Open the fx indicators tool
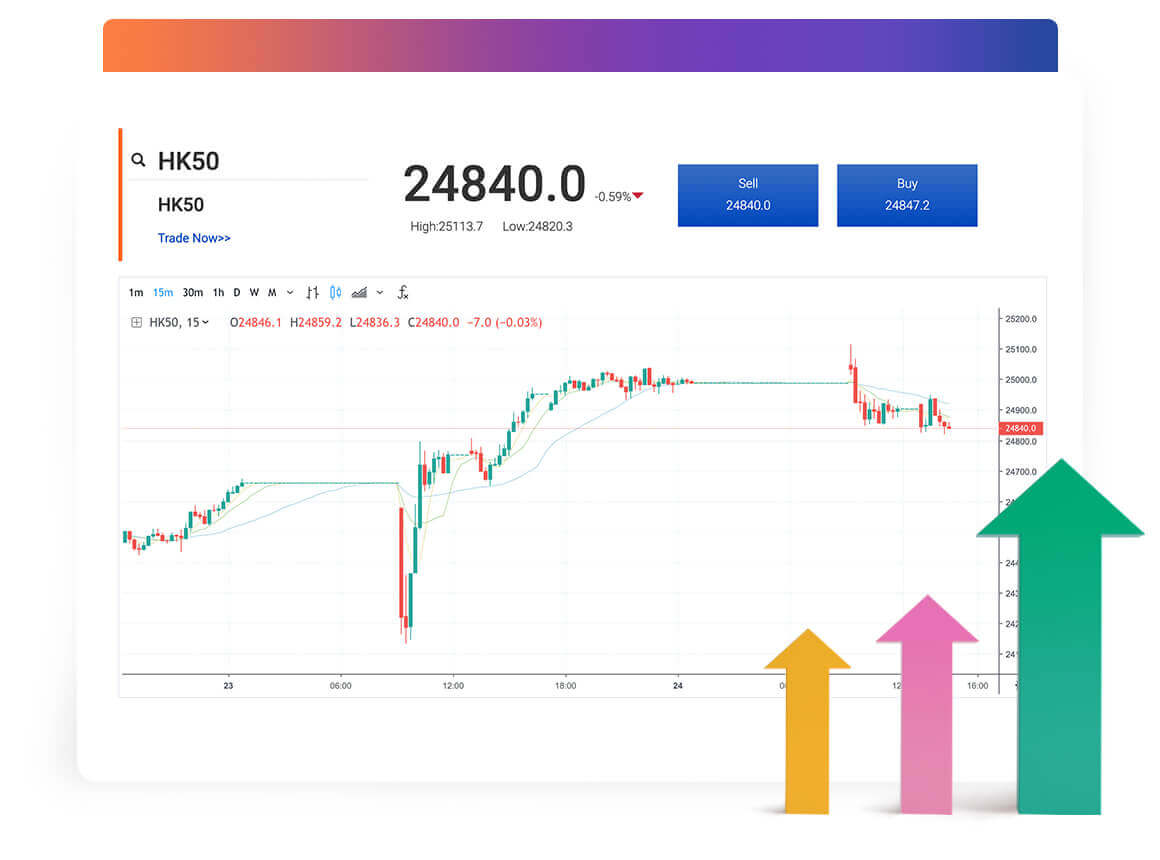Viewport: 1160px width, 860px height. (x=403, y=293)
